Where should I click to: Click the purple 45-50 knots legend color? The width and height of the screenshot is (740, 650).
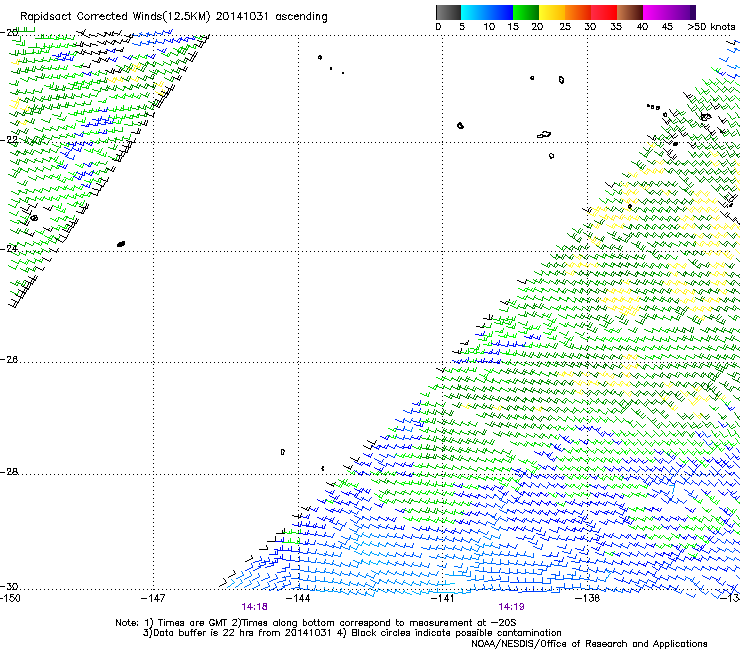click(682, 12)
